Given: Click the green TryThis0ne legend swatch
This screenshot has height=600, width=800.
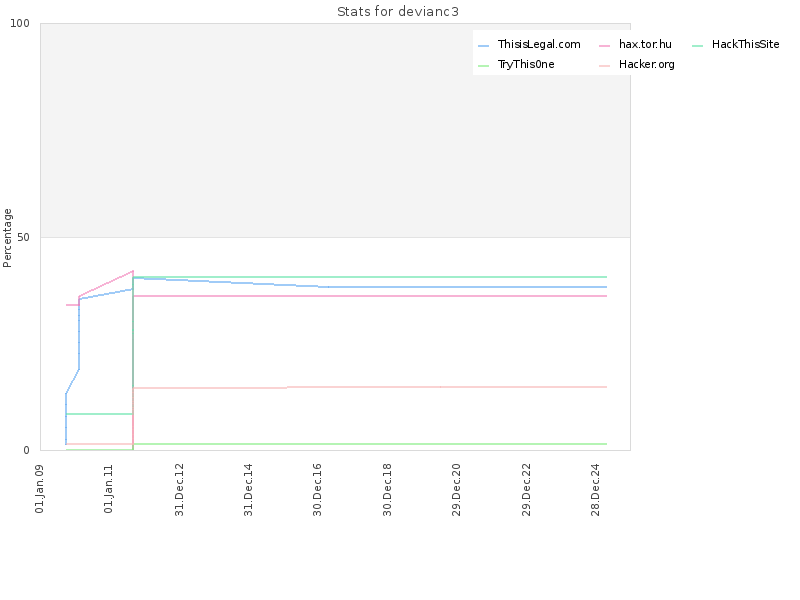Looking at the screenshot, I should coord(484,66).
